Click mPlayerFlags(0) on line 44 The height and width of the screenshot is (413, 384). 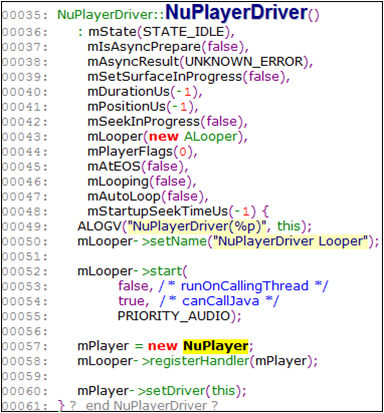140,152
